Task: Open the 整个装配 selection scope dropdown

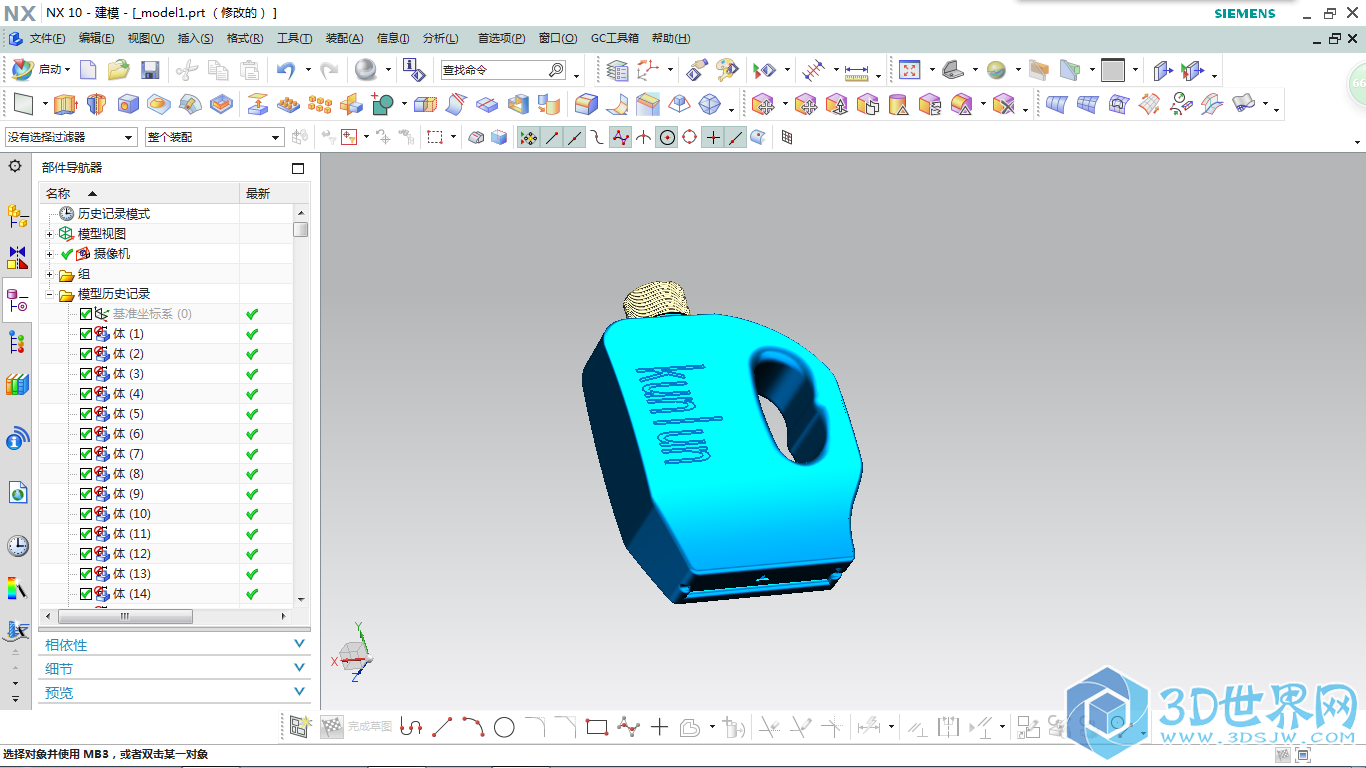Action: pos(215,137)
